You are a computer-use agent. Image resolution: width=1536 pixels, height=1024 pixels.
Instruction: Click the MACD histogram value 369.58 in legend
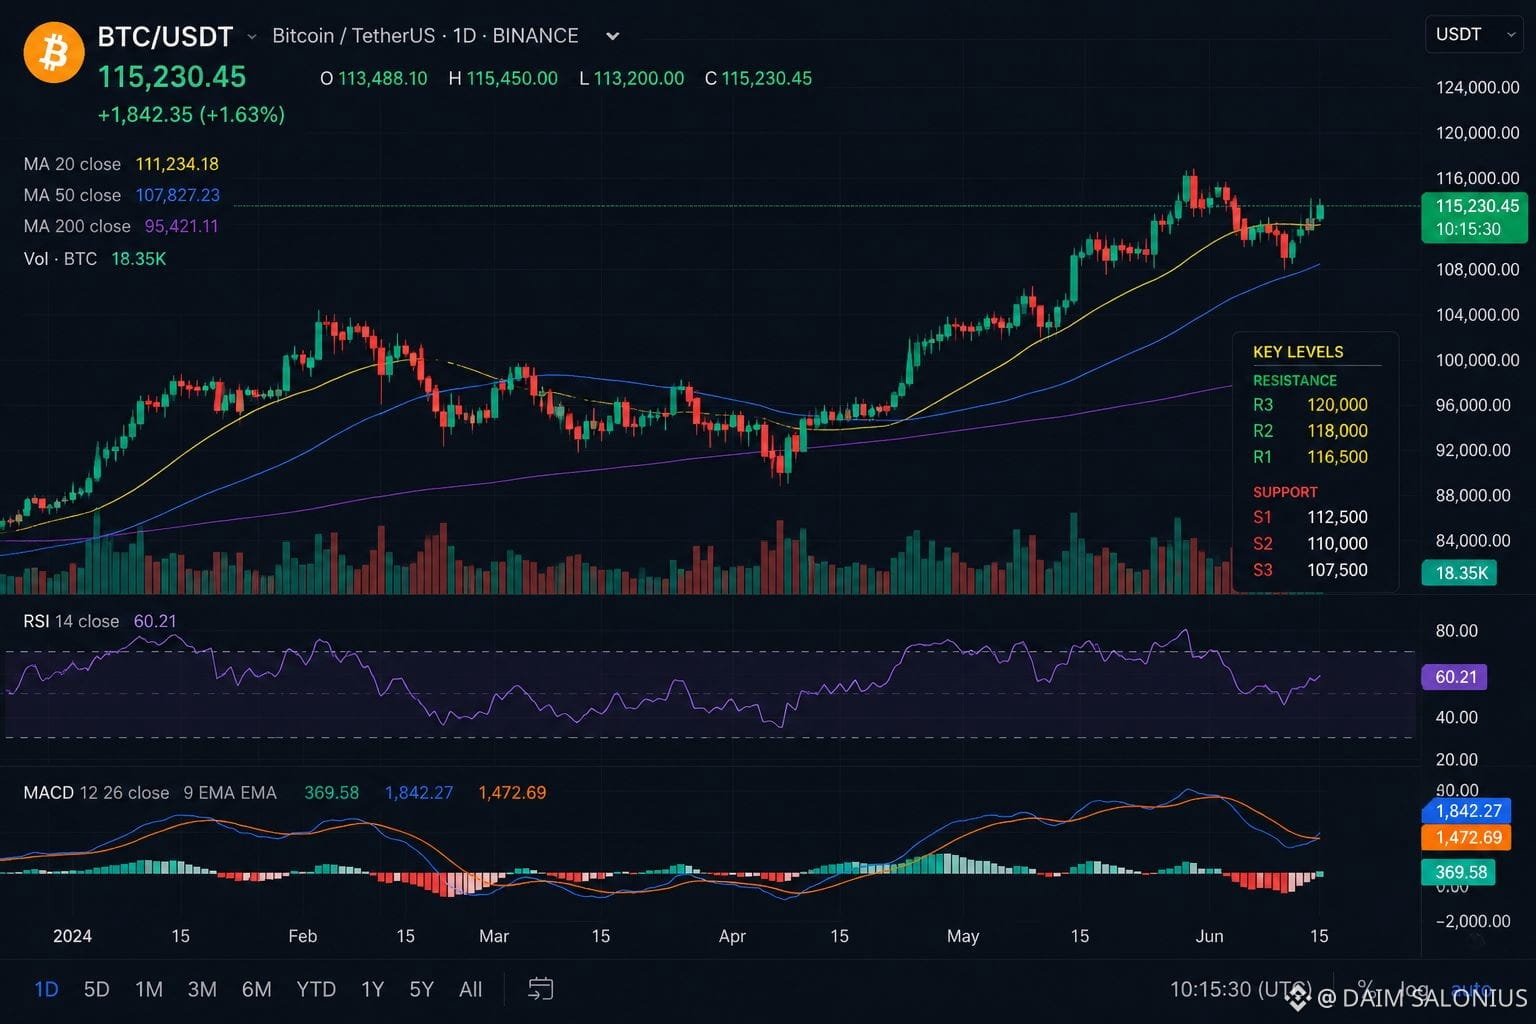point(331,793)
